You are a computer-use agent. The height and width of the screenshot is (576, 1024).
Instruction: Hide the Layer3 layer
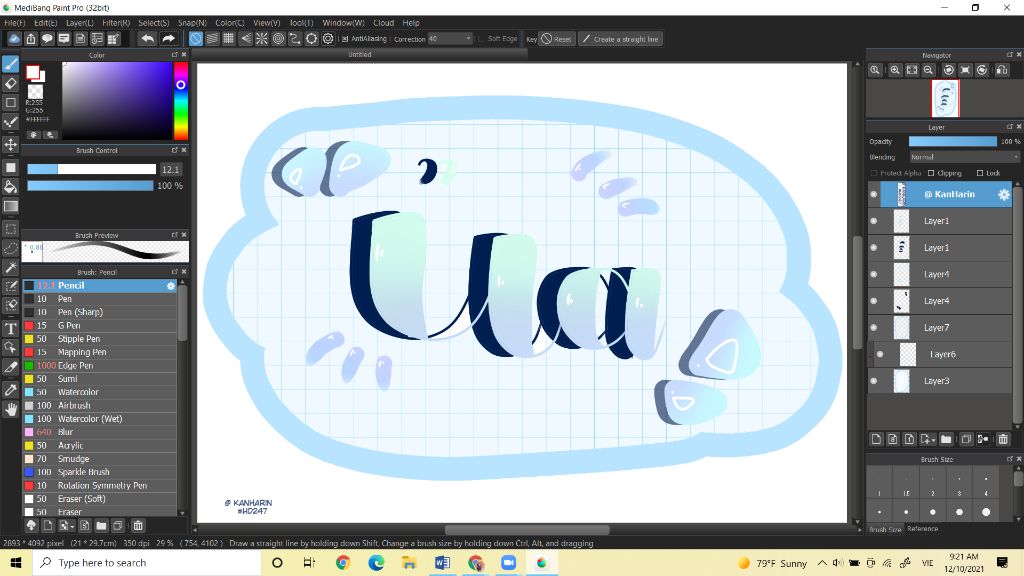[874, 381]
